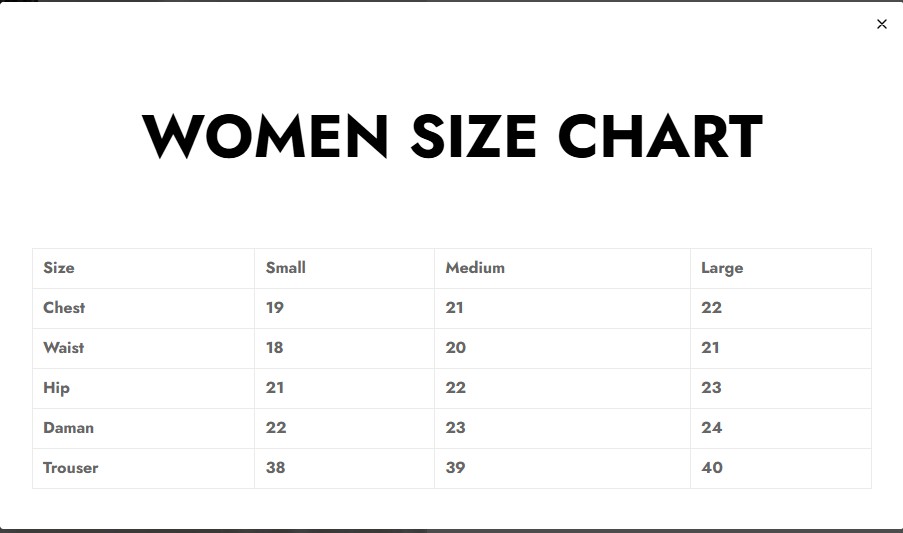Click the Large column header

click(722, 268)
